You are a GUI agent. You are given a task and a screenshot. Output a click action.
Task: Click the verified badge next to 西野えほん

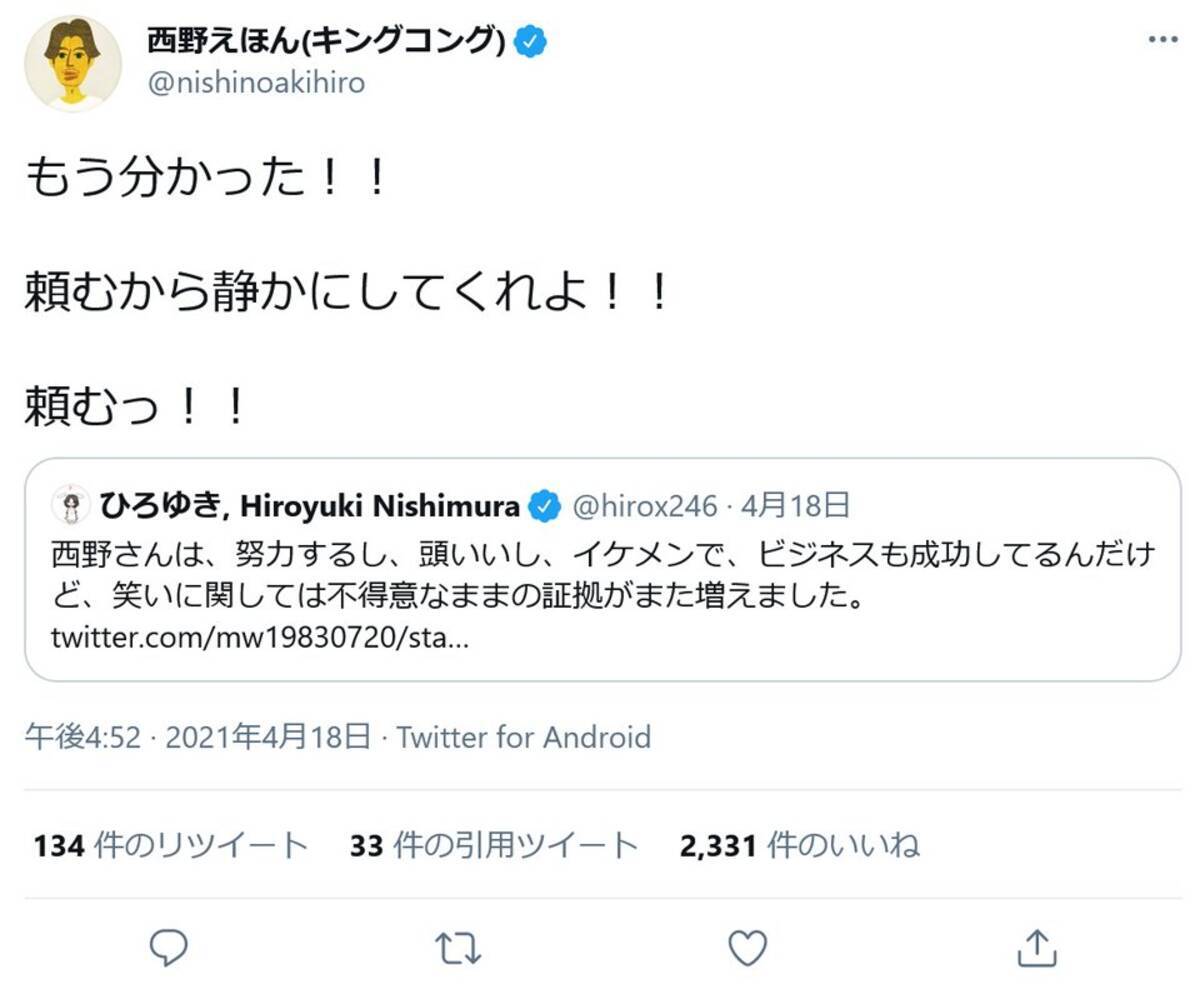click(x=530, y=41)
